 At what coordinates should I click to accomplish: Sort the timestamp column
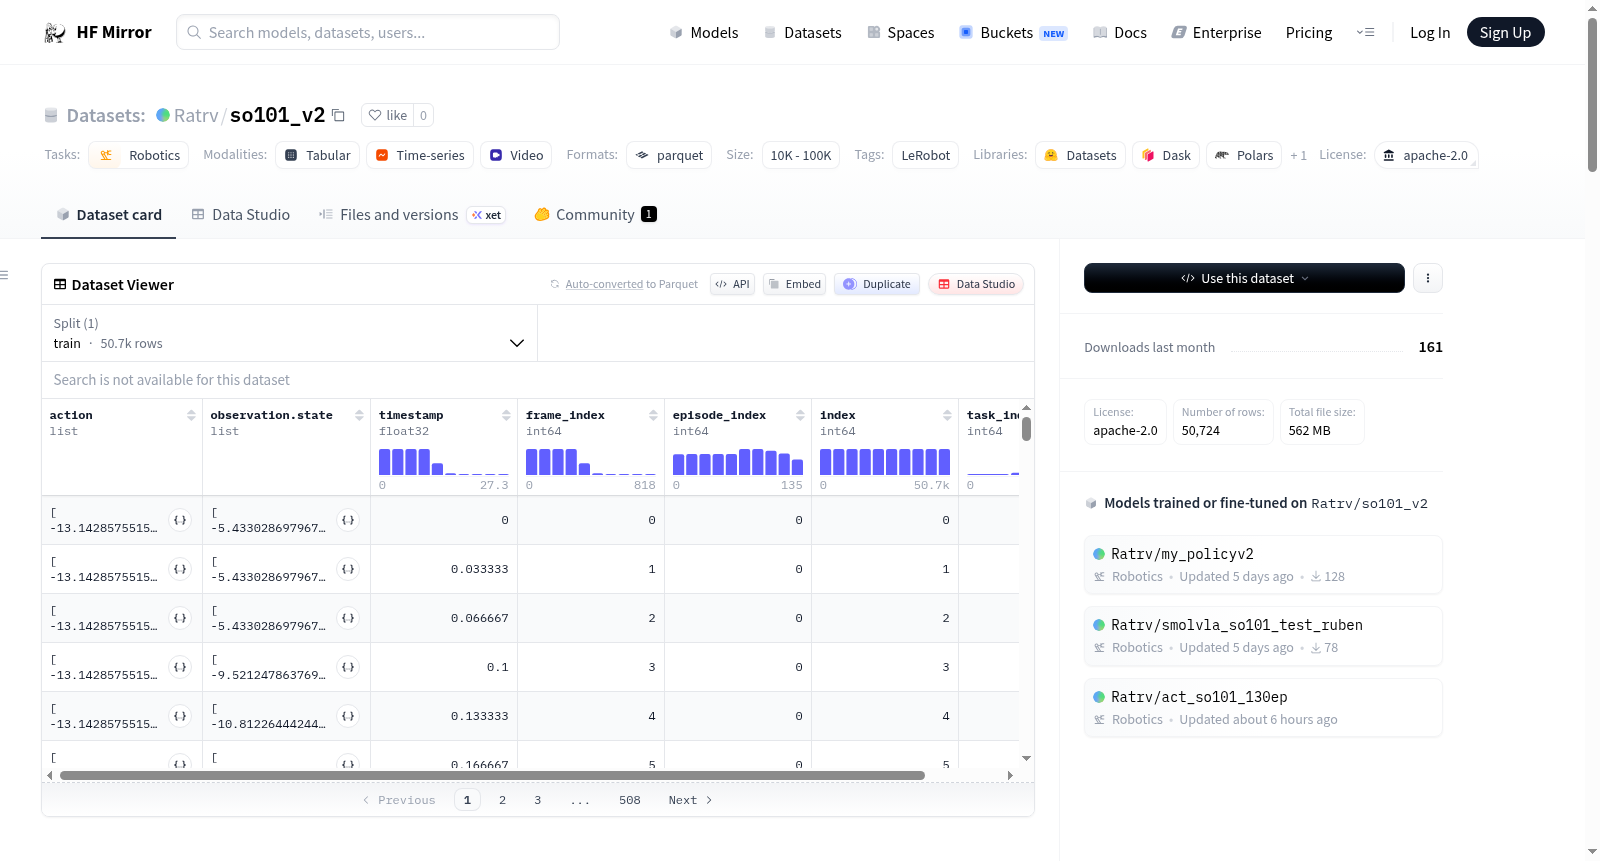[x=506, y=415]
